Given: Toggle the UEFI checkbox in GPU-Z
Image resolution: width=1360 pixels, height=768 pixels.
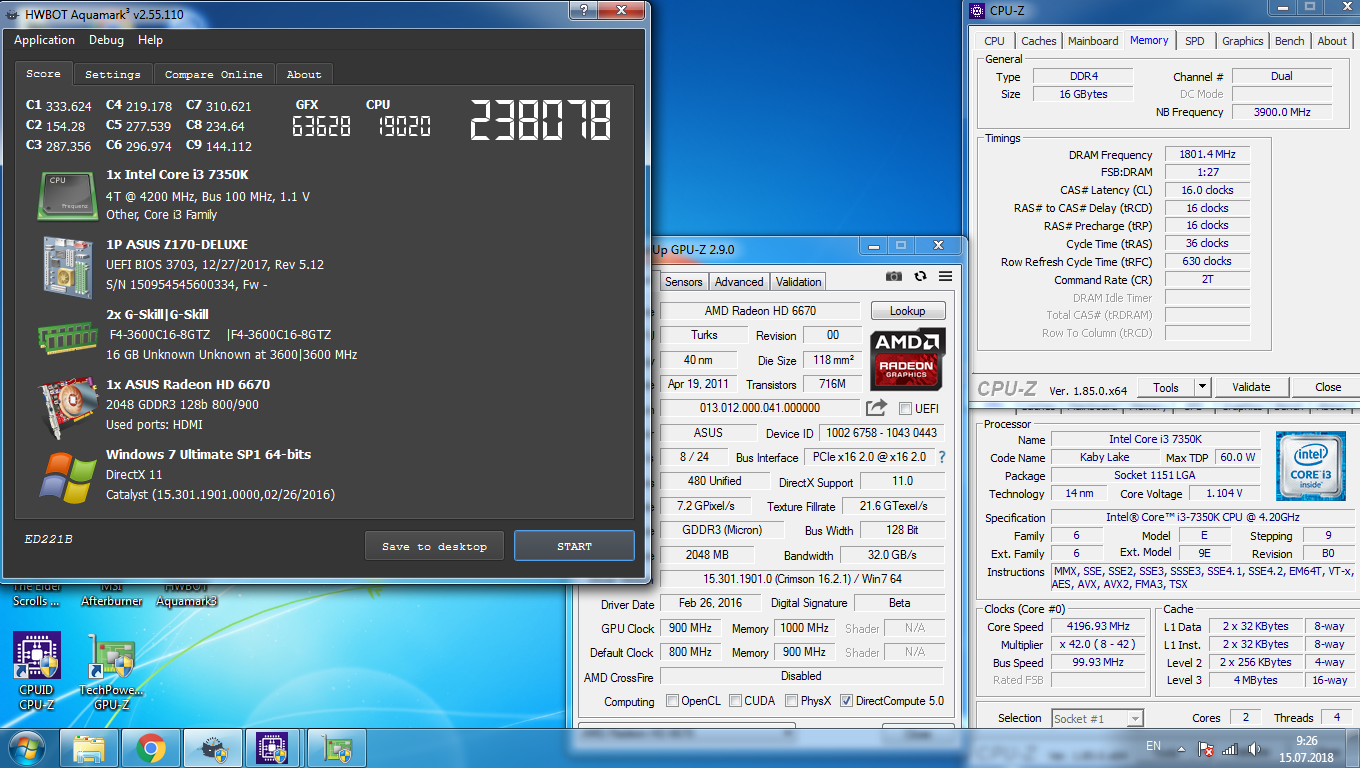Looking at the screenshot, I should (905, 408).
